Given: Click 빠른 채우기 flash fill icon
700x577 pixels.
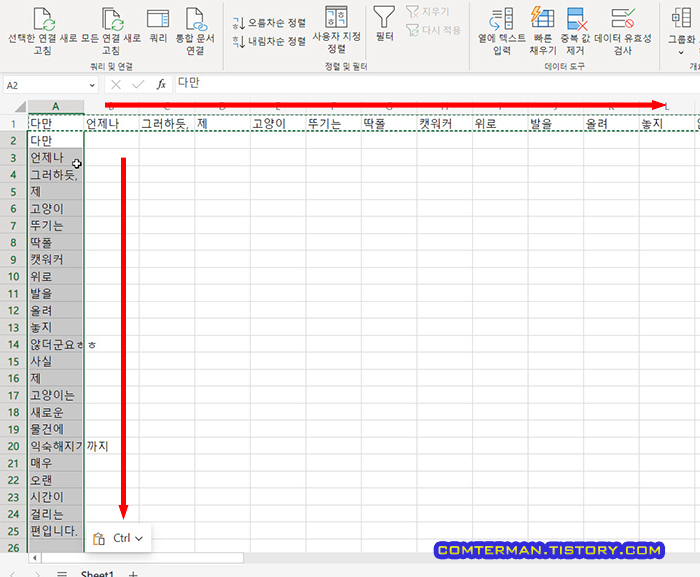Looking at the screenshot, I should [x=542, y=19].
